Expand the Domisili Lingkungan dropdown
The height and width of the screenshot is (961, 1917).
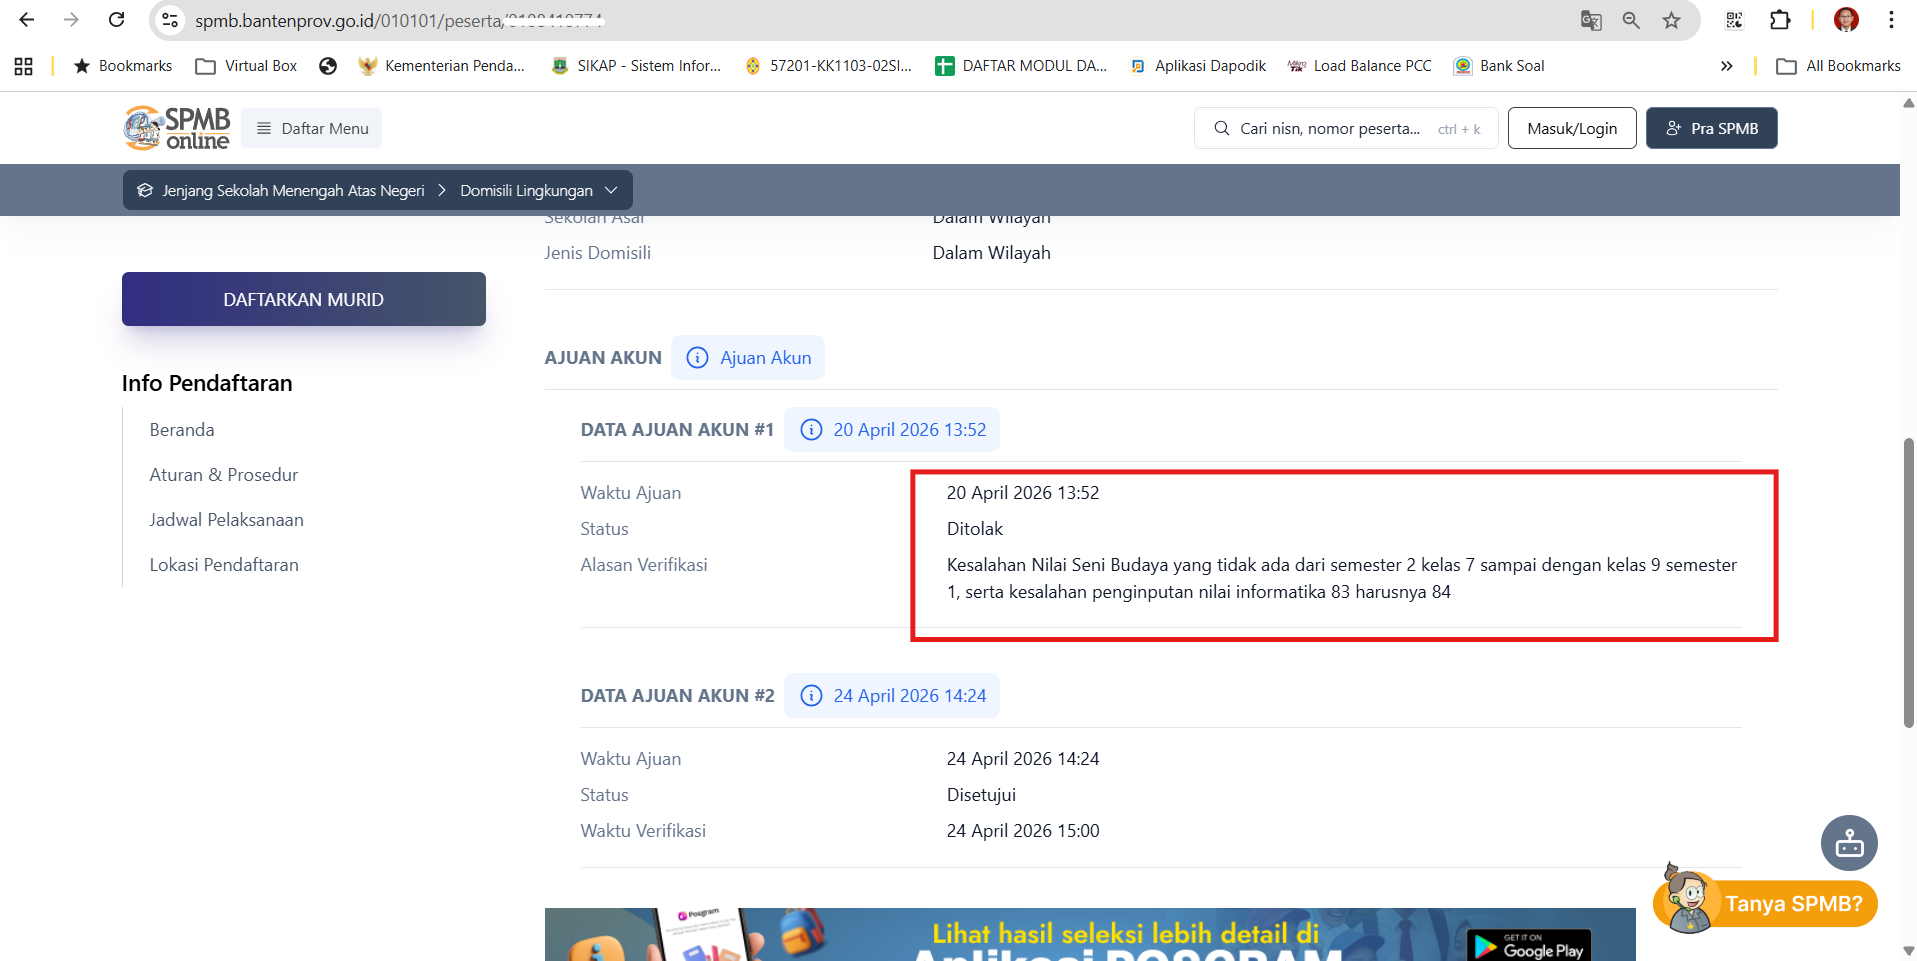click(x=538, y=190)
